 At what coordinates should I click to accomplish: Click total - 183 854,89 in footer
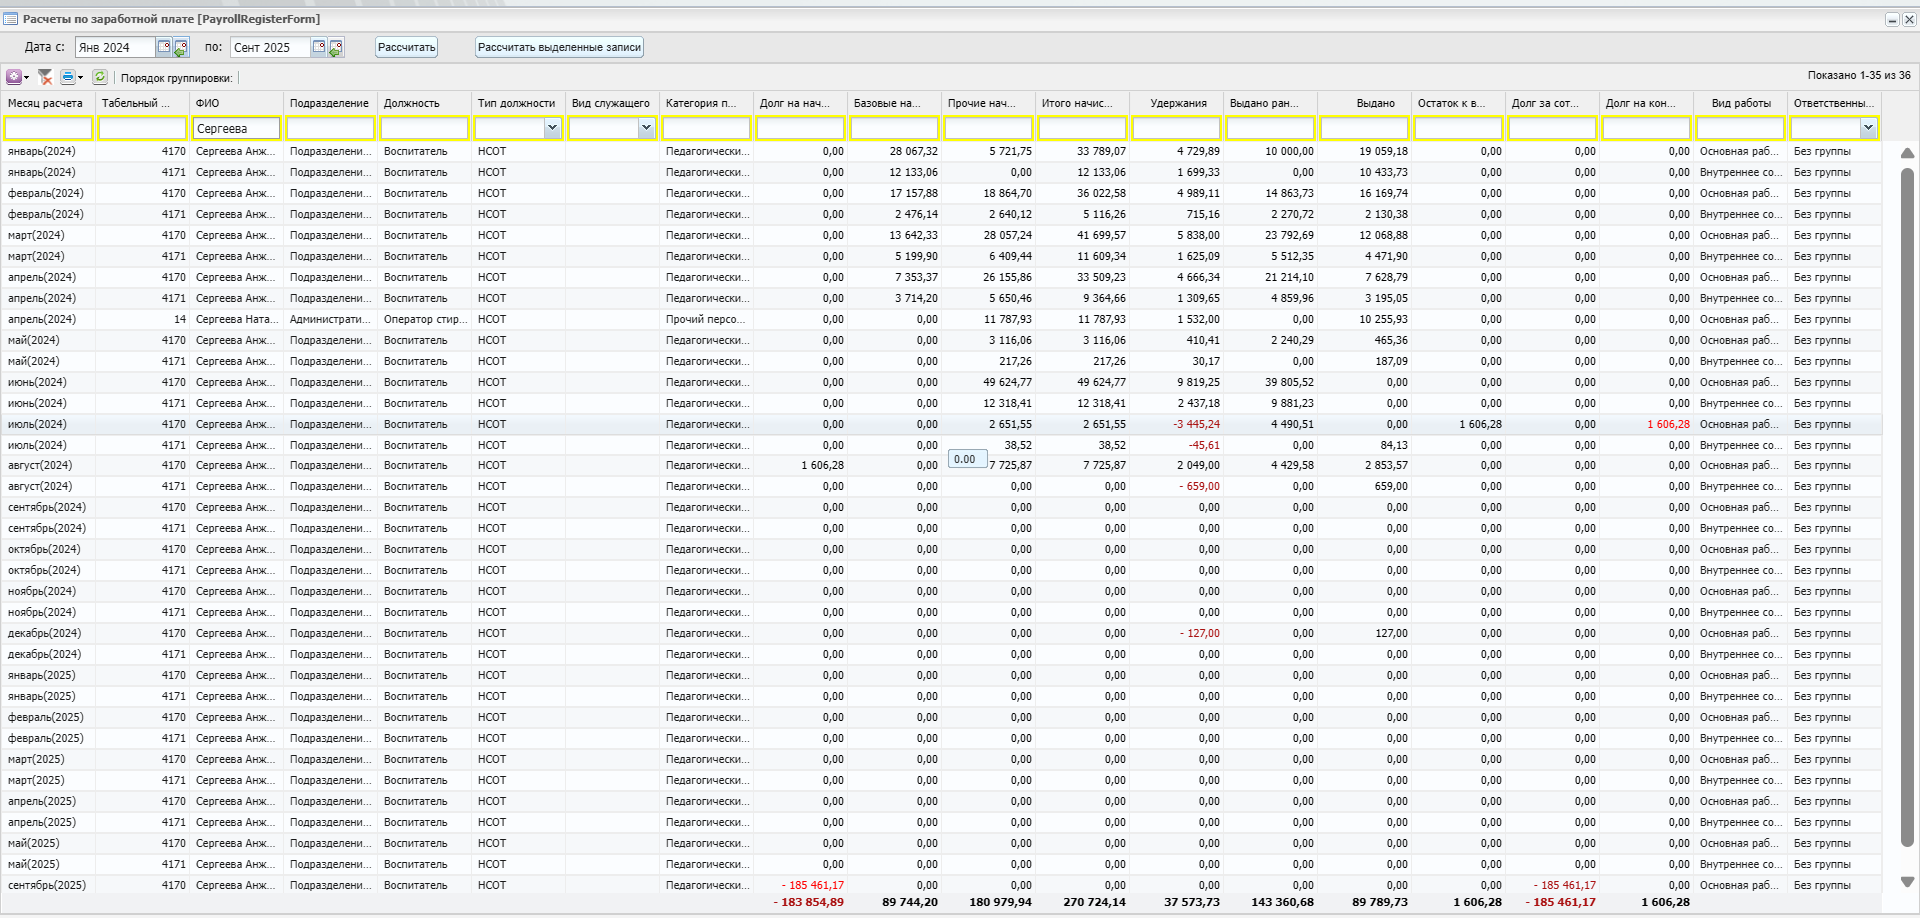click(808, 902)
